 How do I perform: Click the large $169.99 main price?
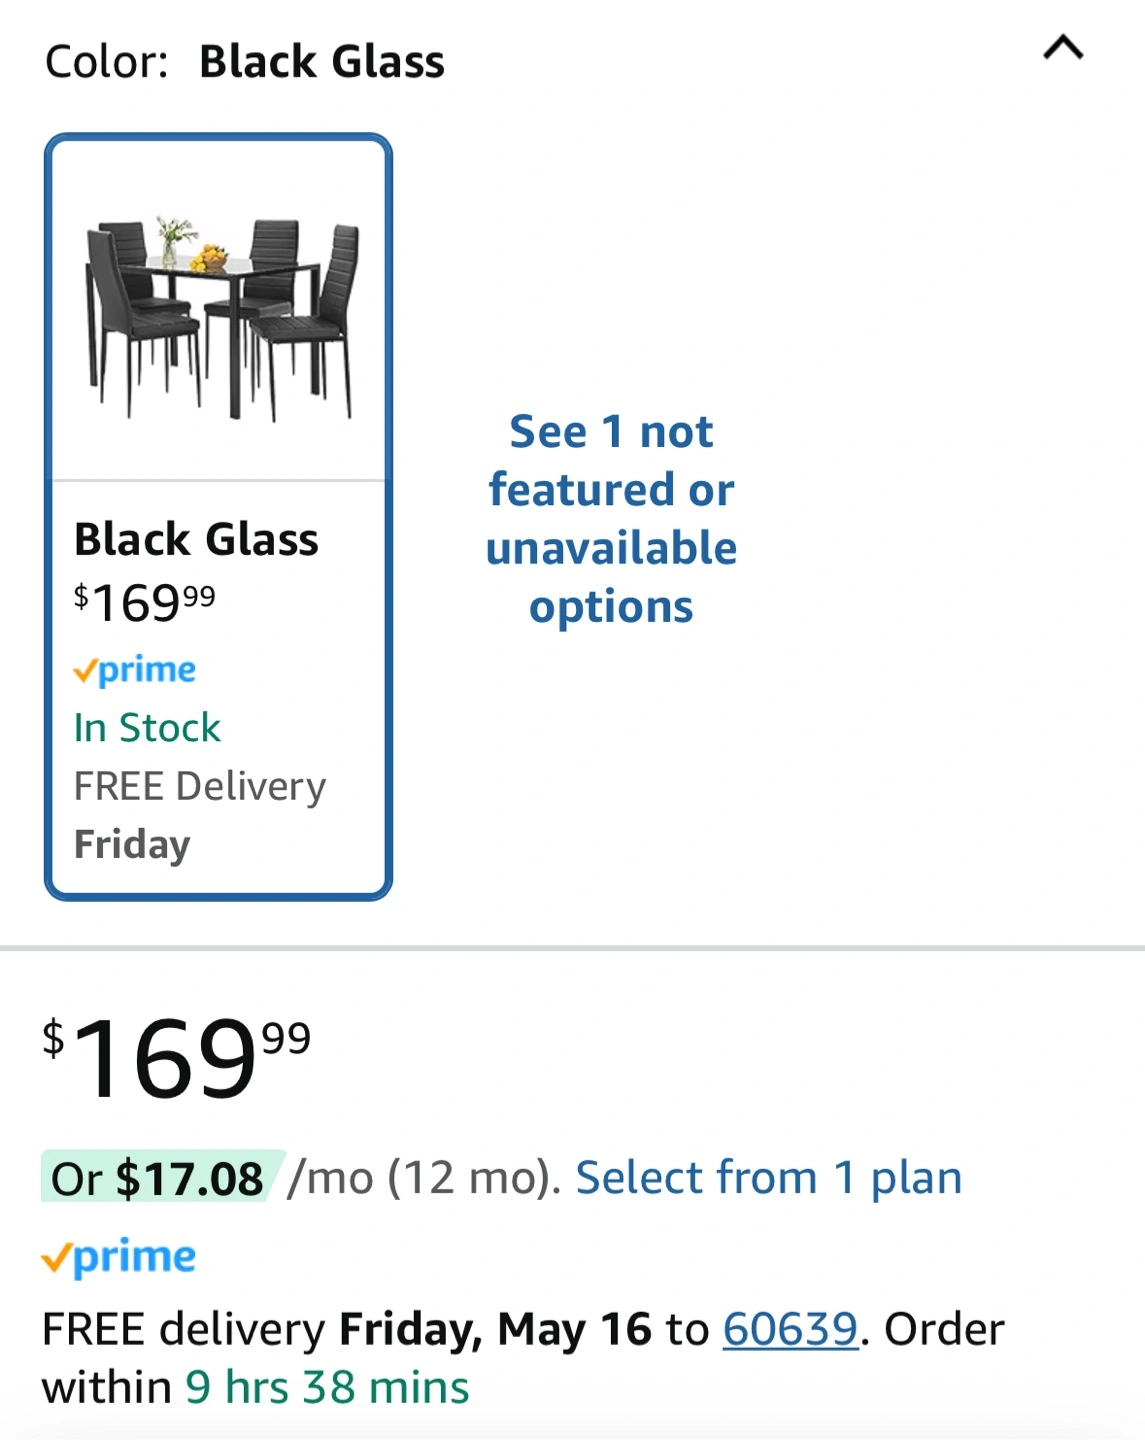177,1058
